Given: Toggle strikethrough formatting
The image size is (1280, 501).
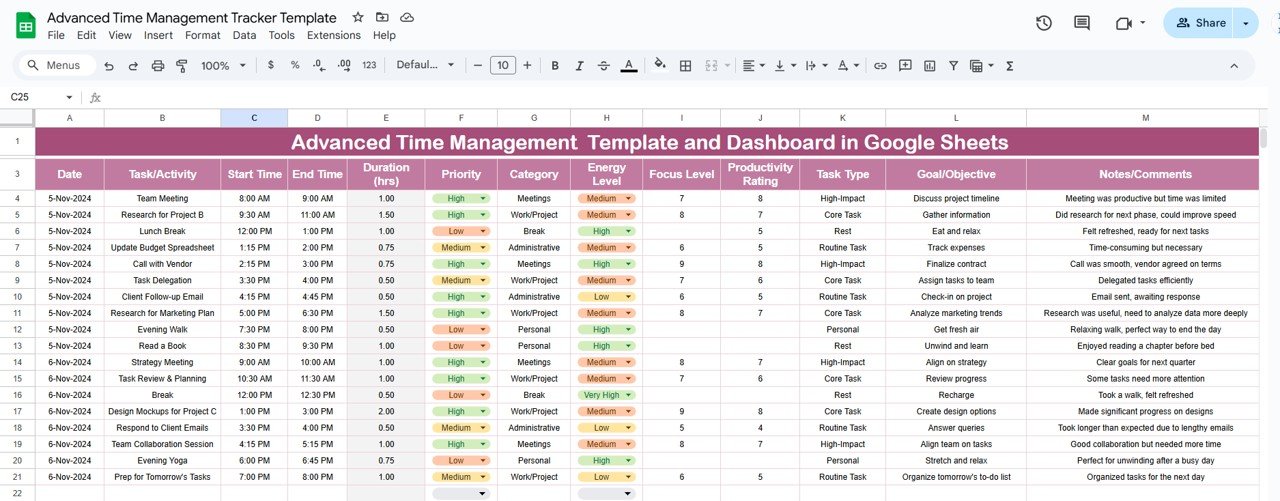Looking at the screenshot, I should [603, 66].
